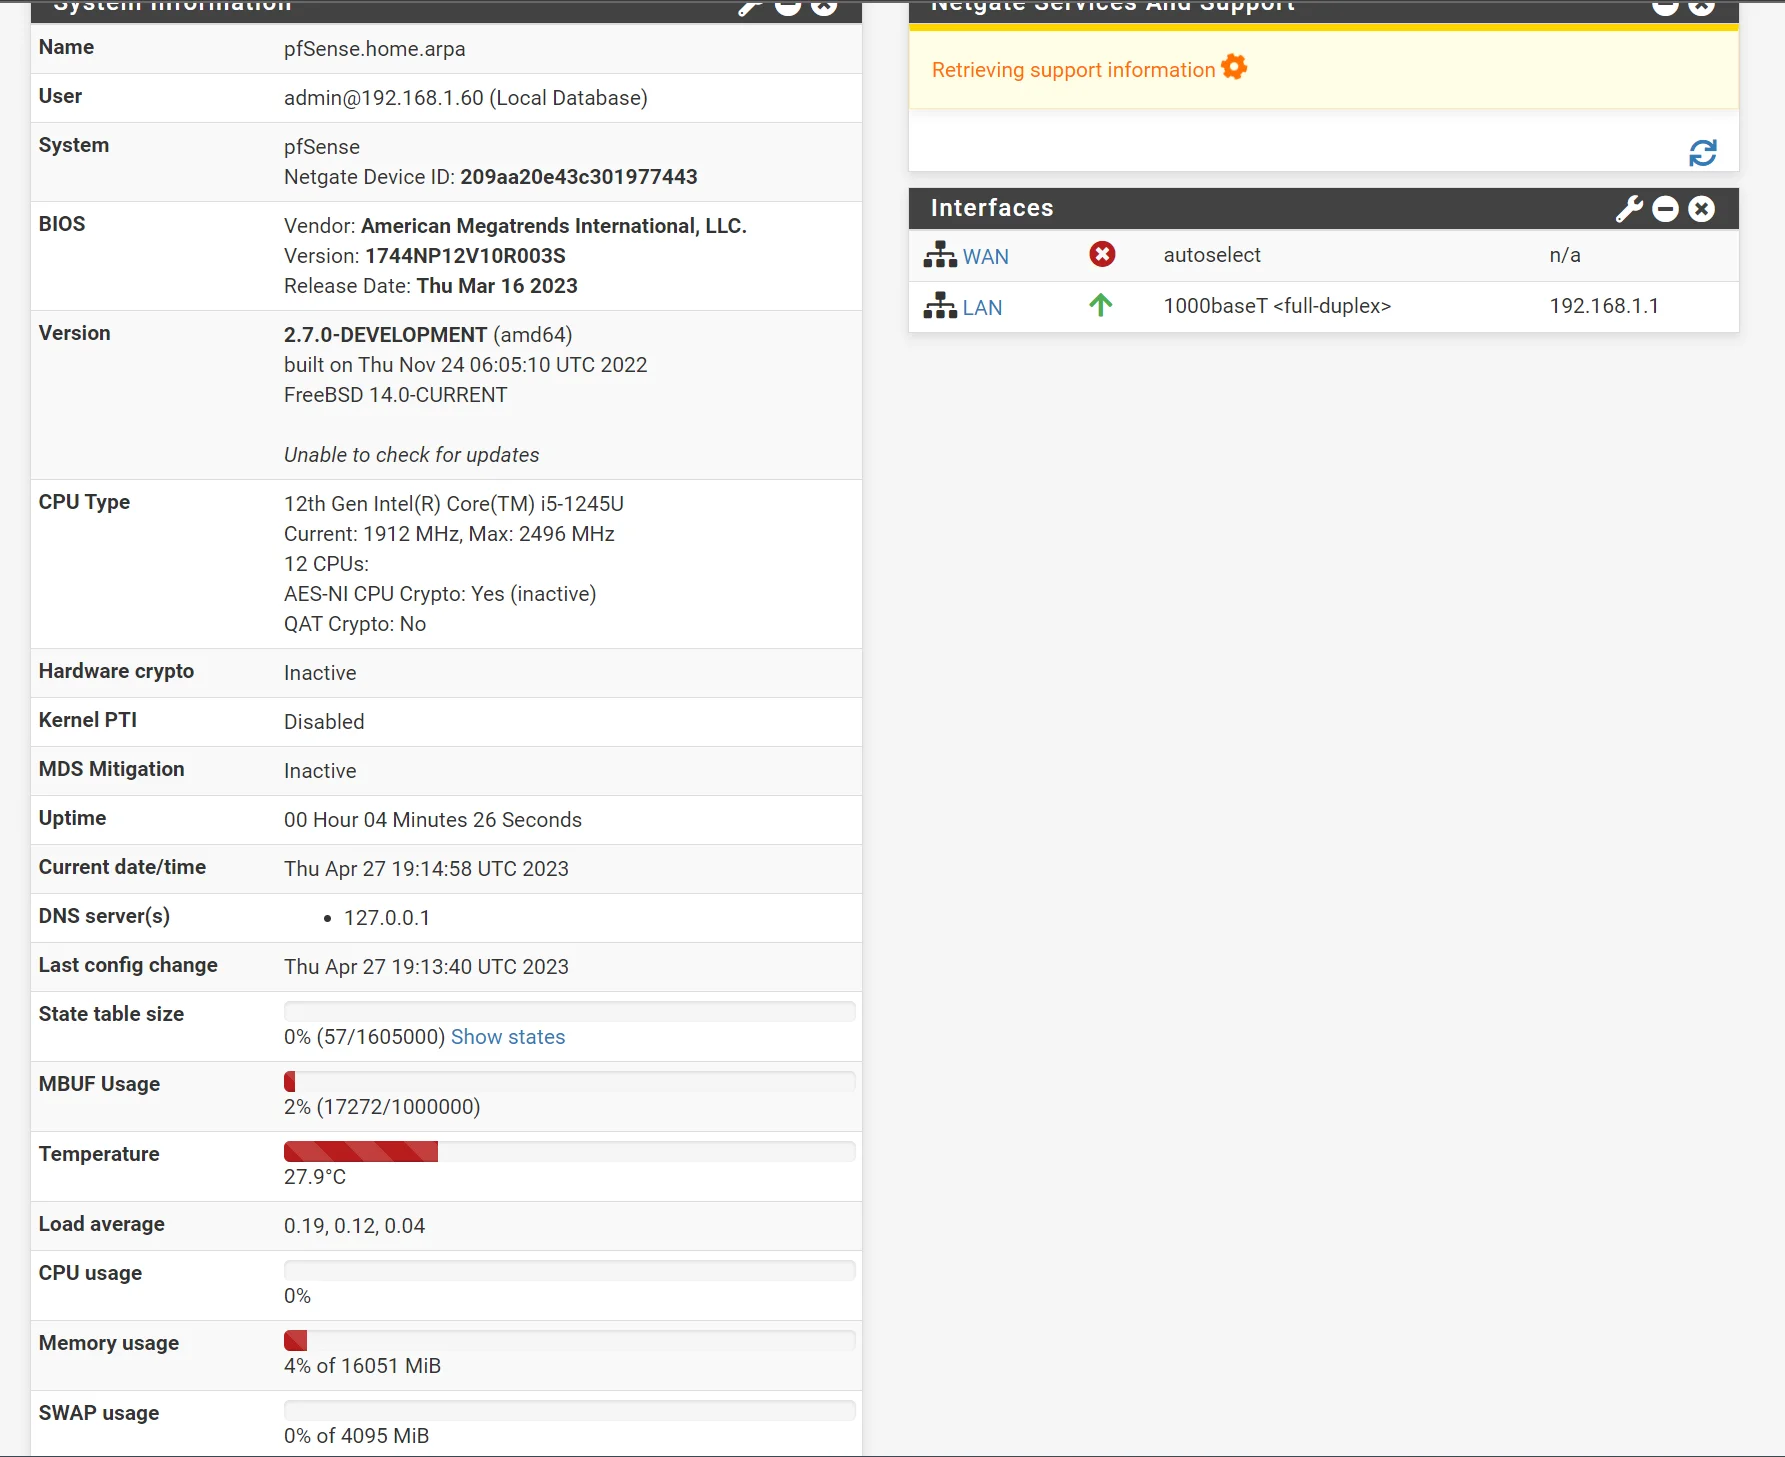Open the LAN interface link
Image resolution: width=1785 pixels, height=1457 pixels.
(x=982, y=308)
